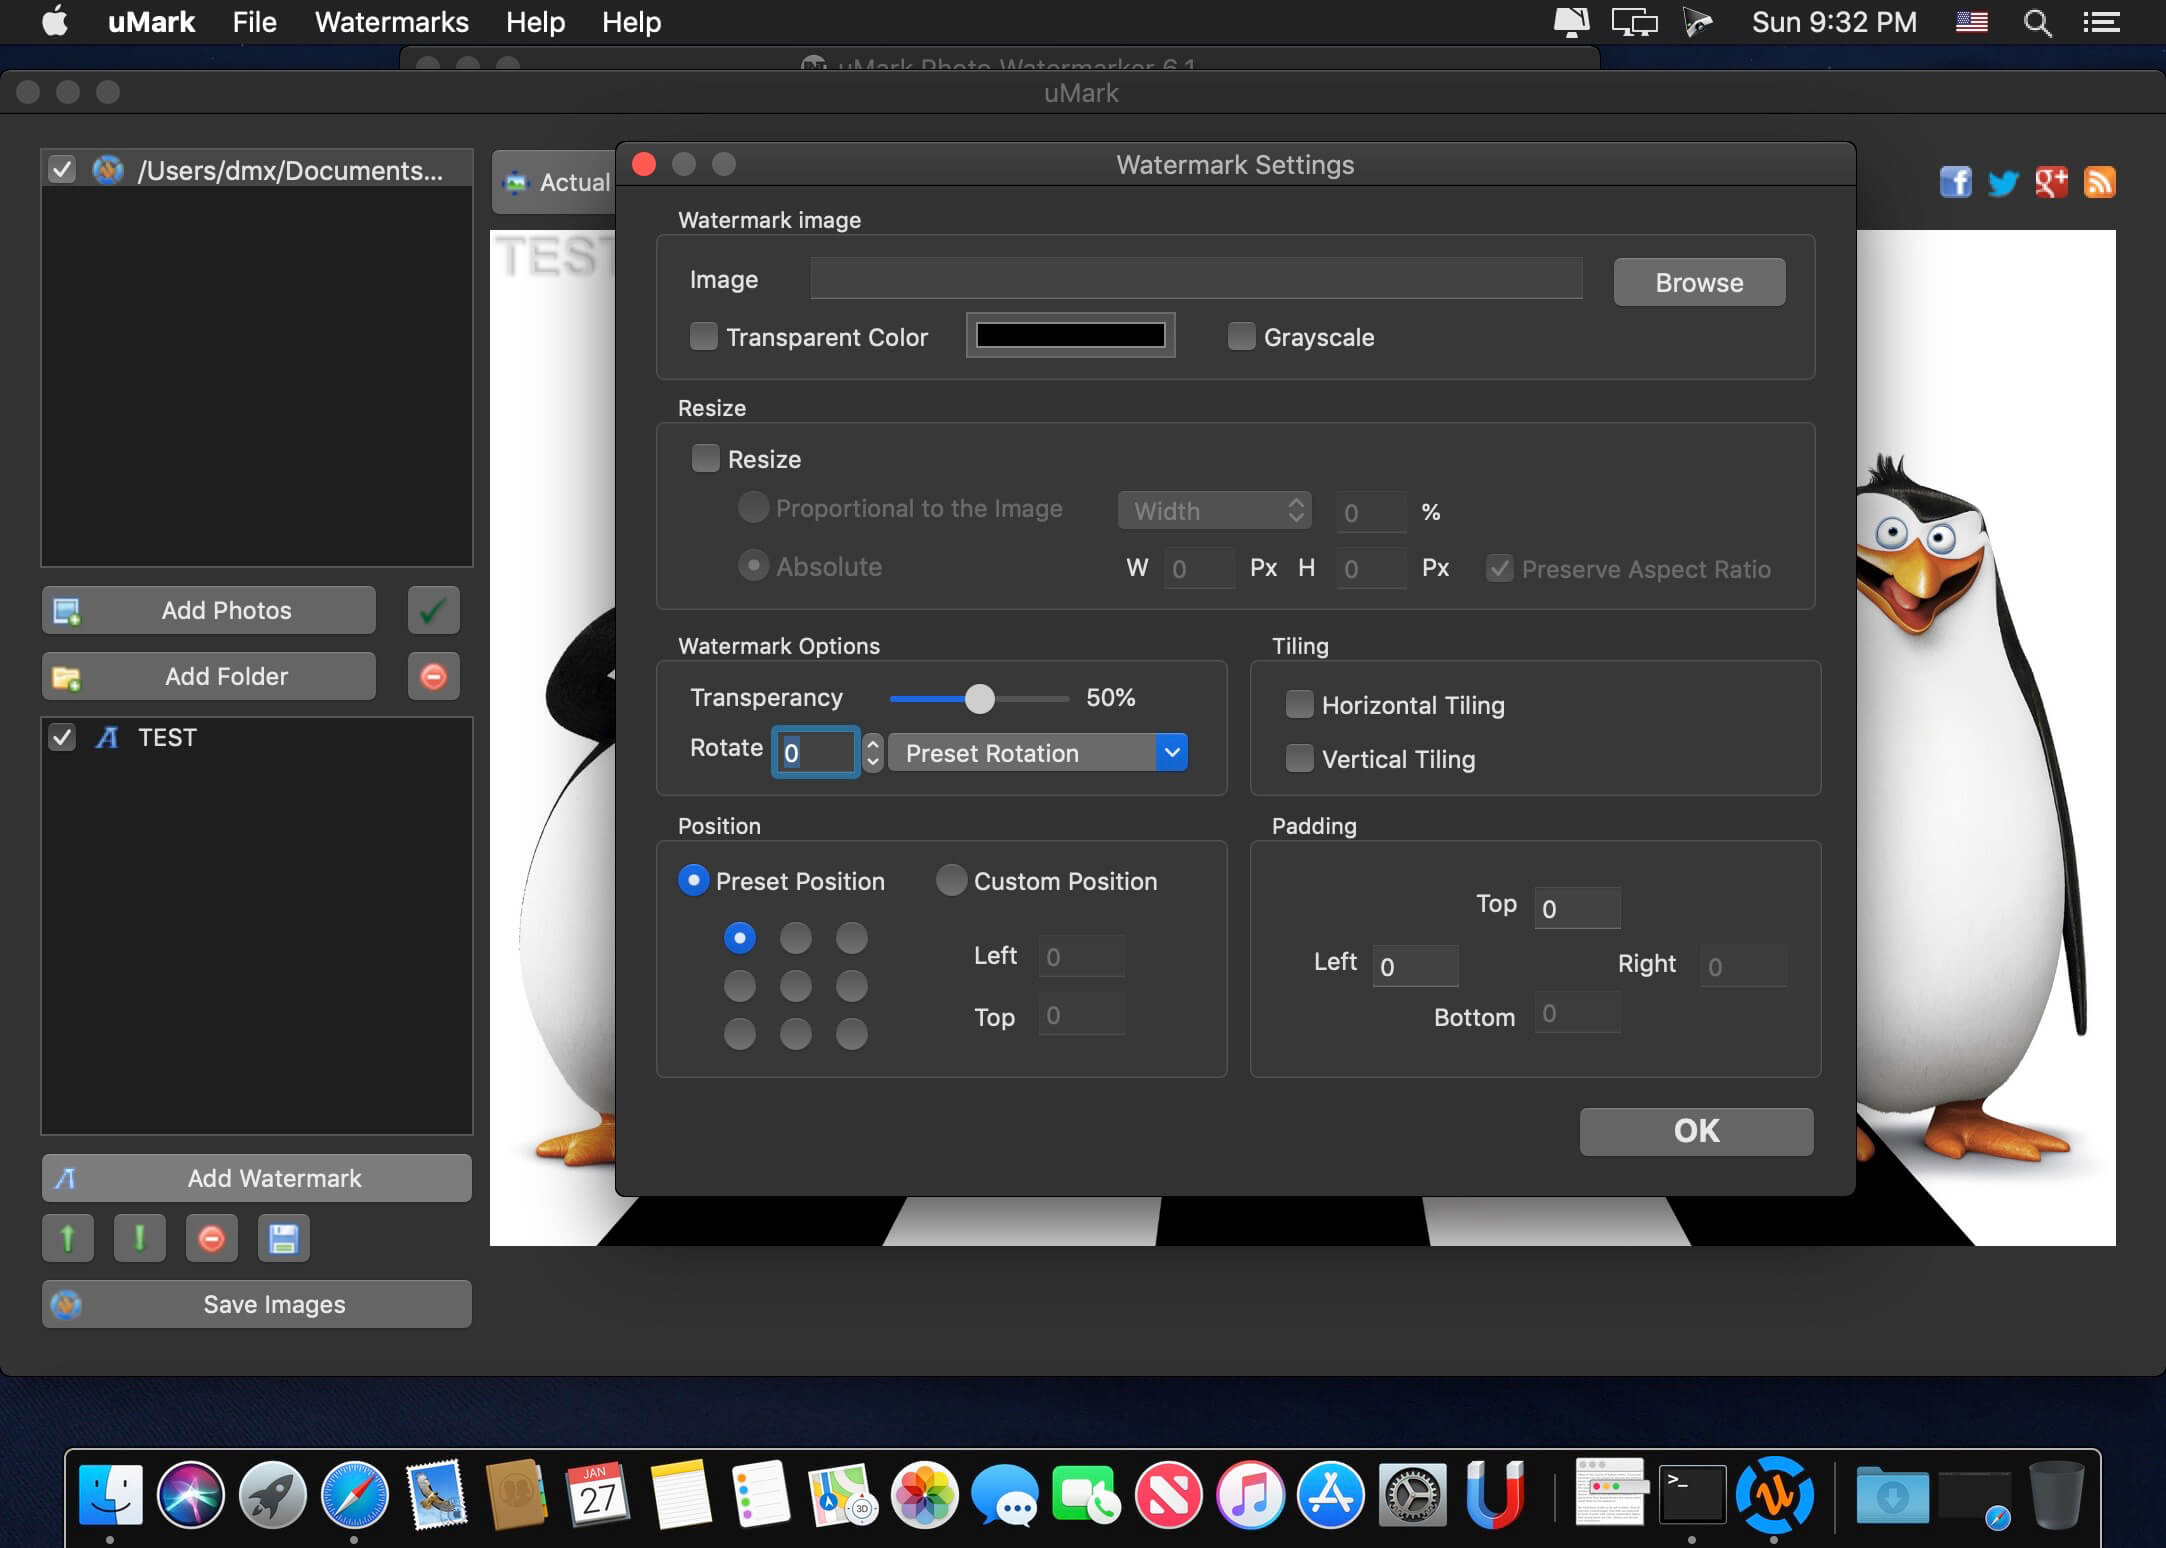Open System Preferences from the dock
2166x1548 pixels.
(1412, 1494)
